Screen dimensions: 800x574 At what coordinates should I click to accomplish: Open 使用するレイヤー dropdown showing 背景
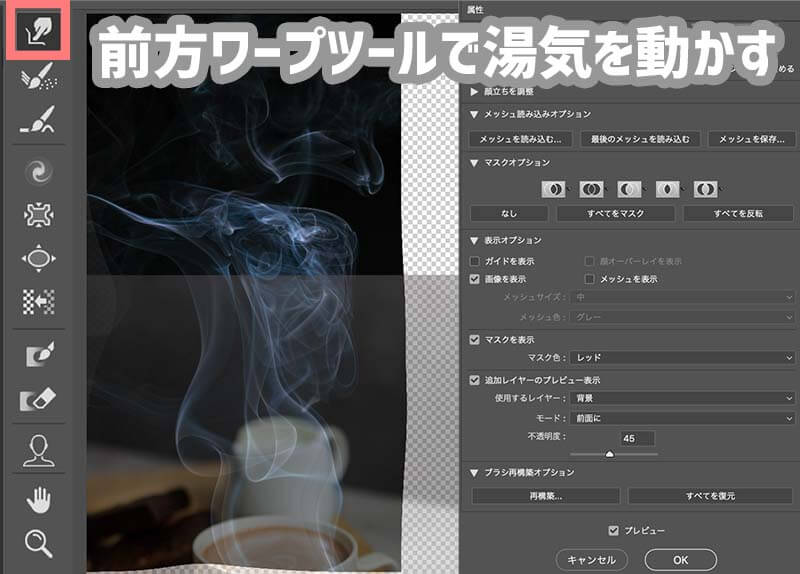tap(683, 398)
